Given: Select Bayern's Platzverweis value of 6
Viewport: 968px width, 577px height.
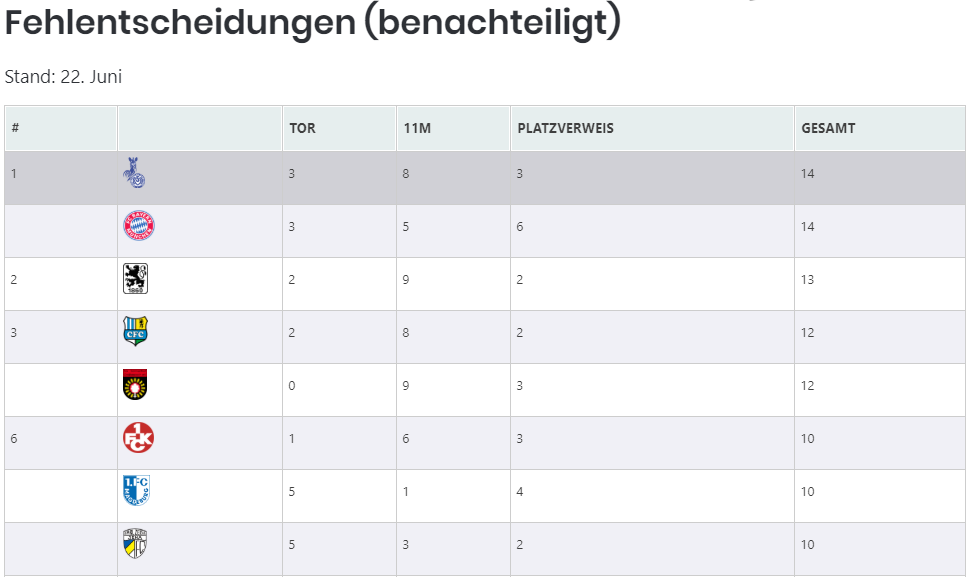Looking at the screenshot, I should (520, 227).
